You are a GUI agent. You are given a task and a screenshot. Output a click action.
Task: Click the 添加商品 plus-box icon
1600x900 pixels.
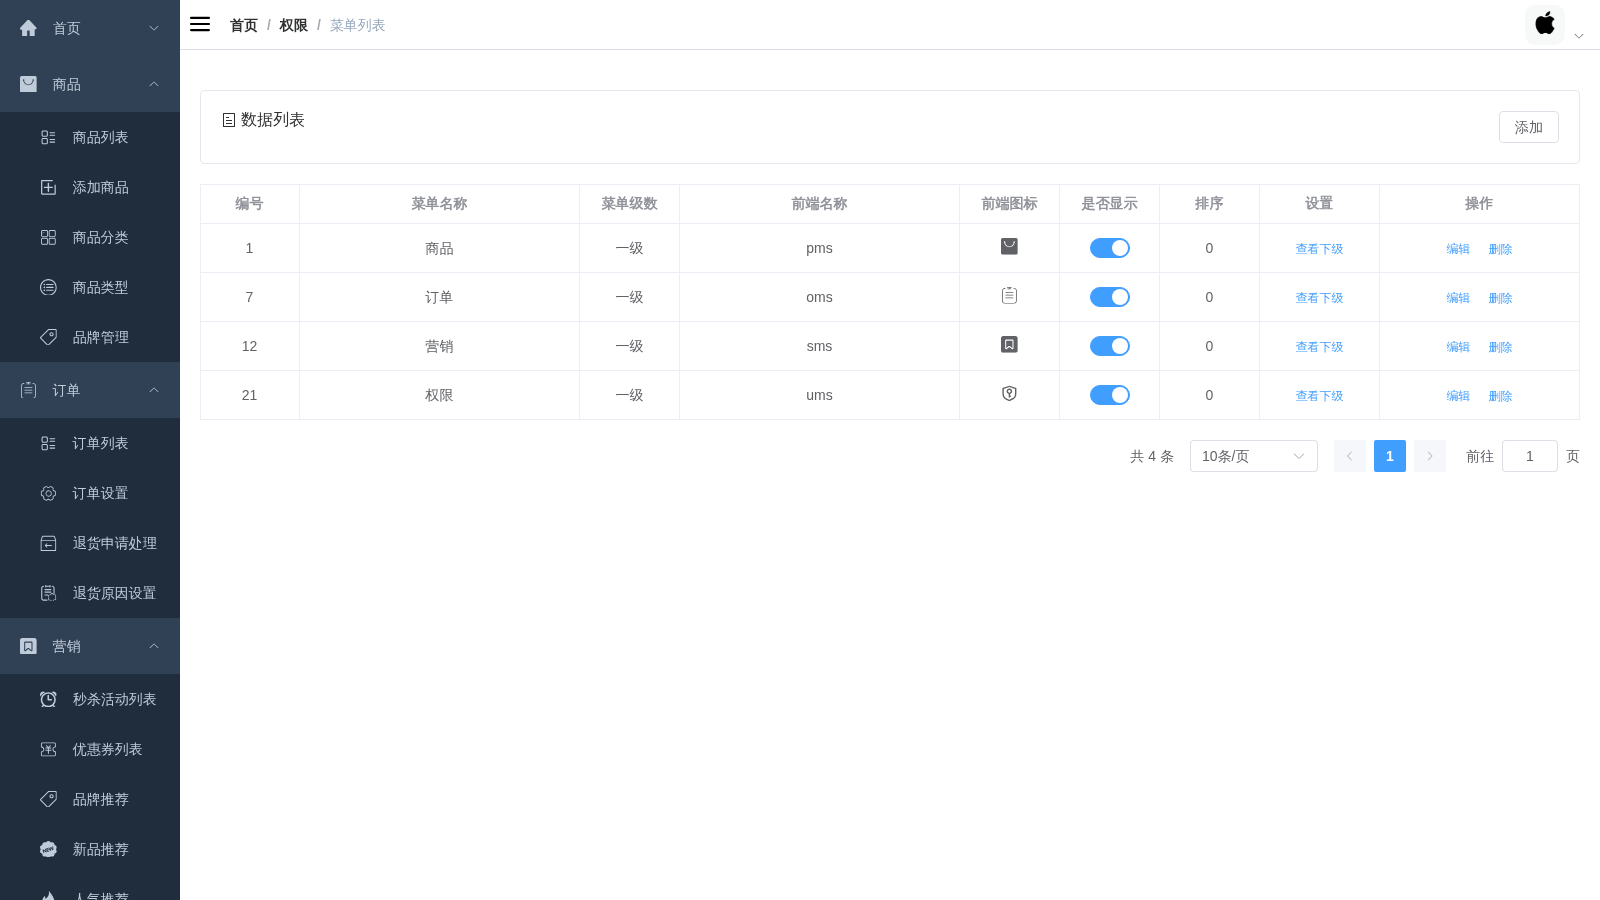(48, 187)
